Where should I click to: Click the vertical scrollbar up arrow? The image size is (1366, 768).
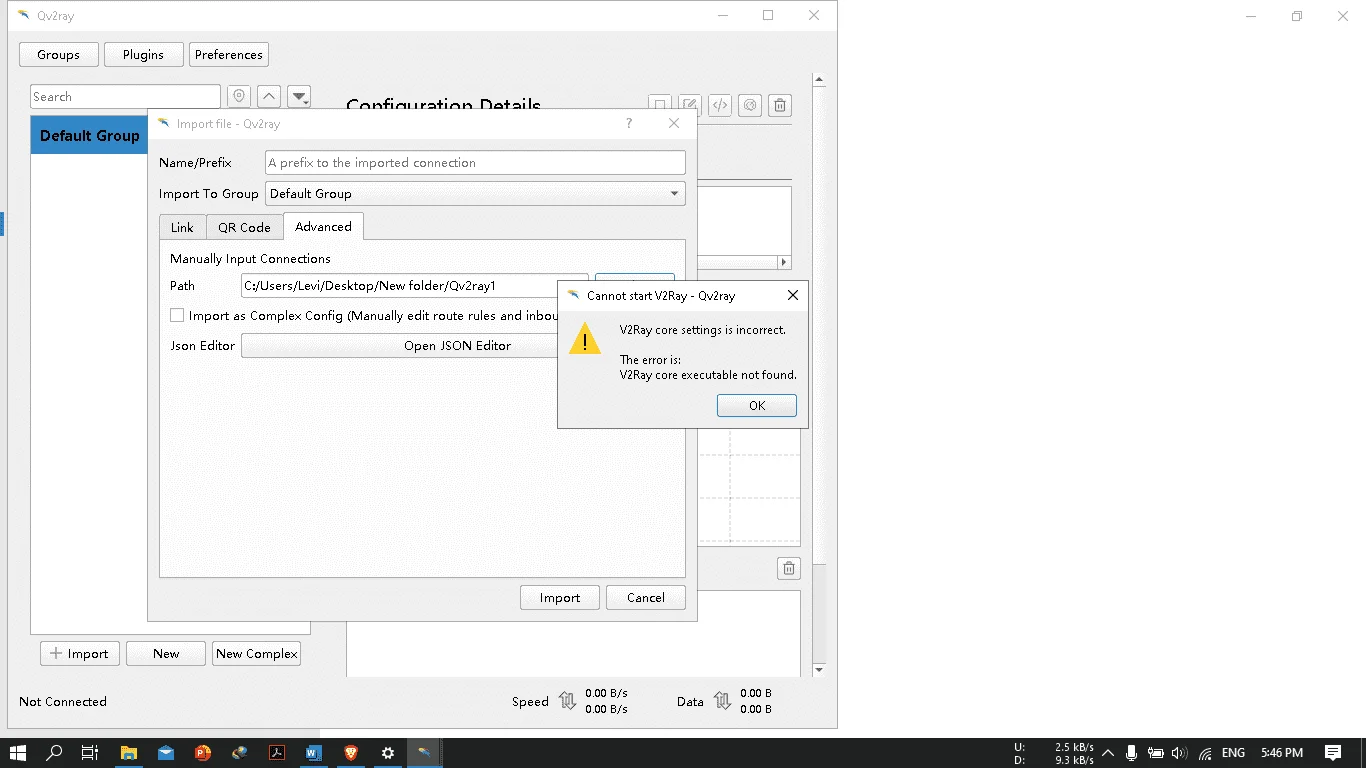[x=819, y=80]
